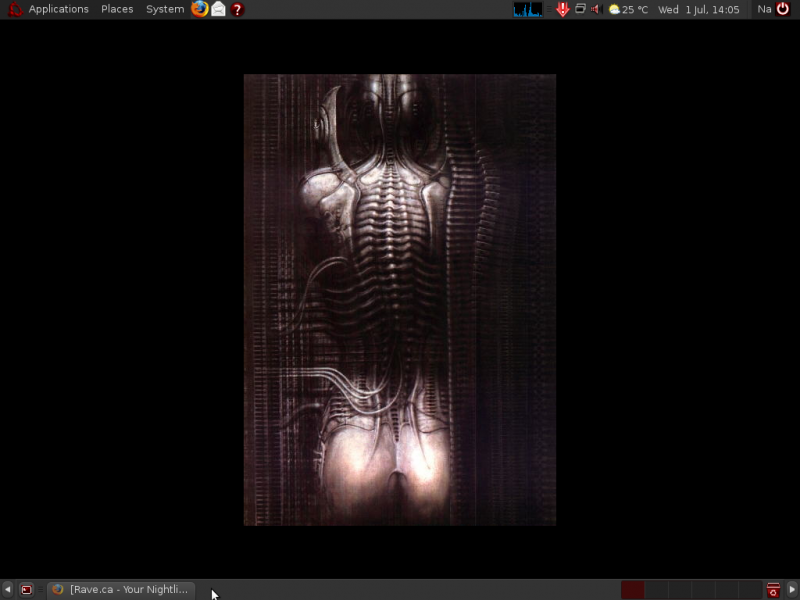800x600 pixels.
Task: Open the Applications menu
Action: pyautogui.click(x=58, y=9)
